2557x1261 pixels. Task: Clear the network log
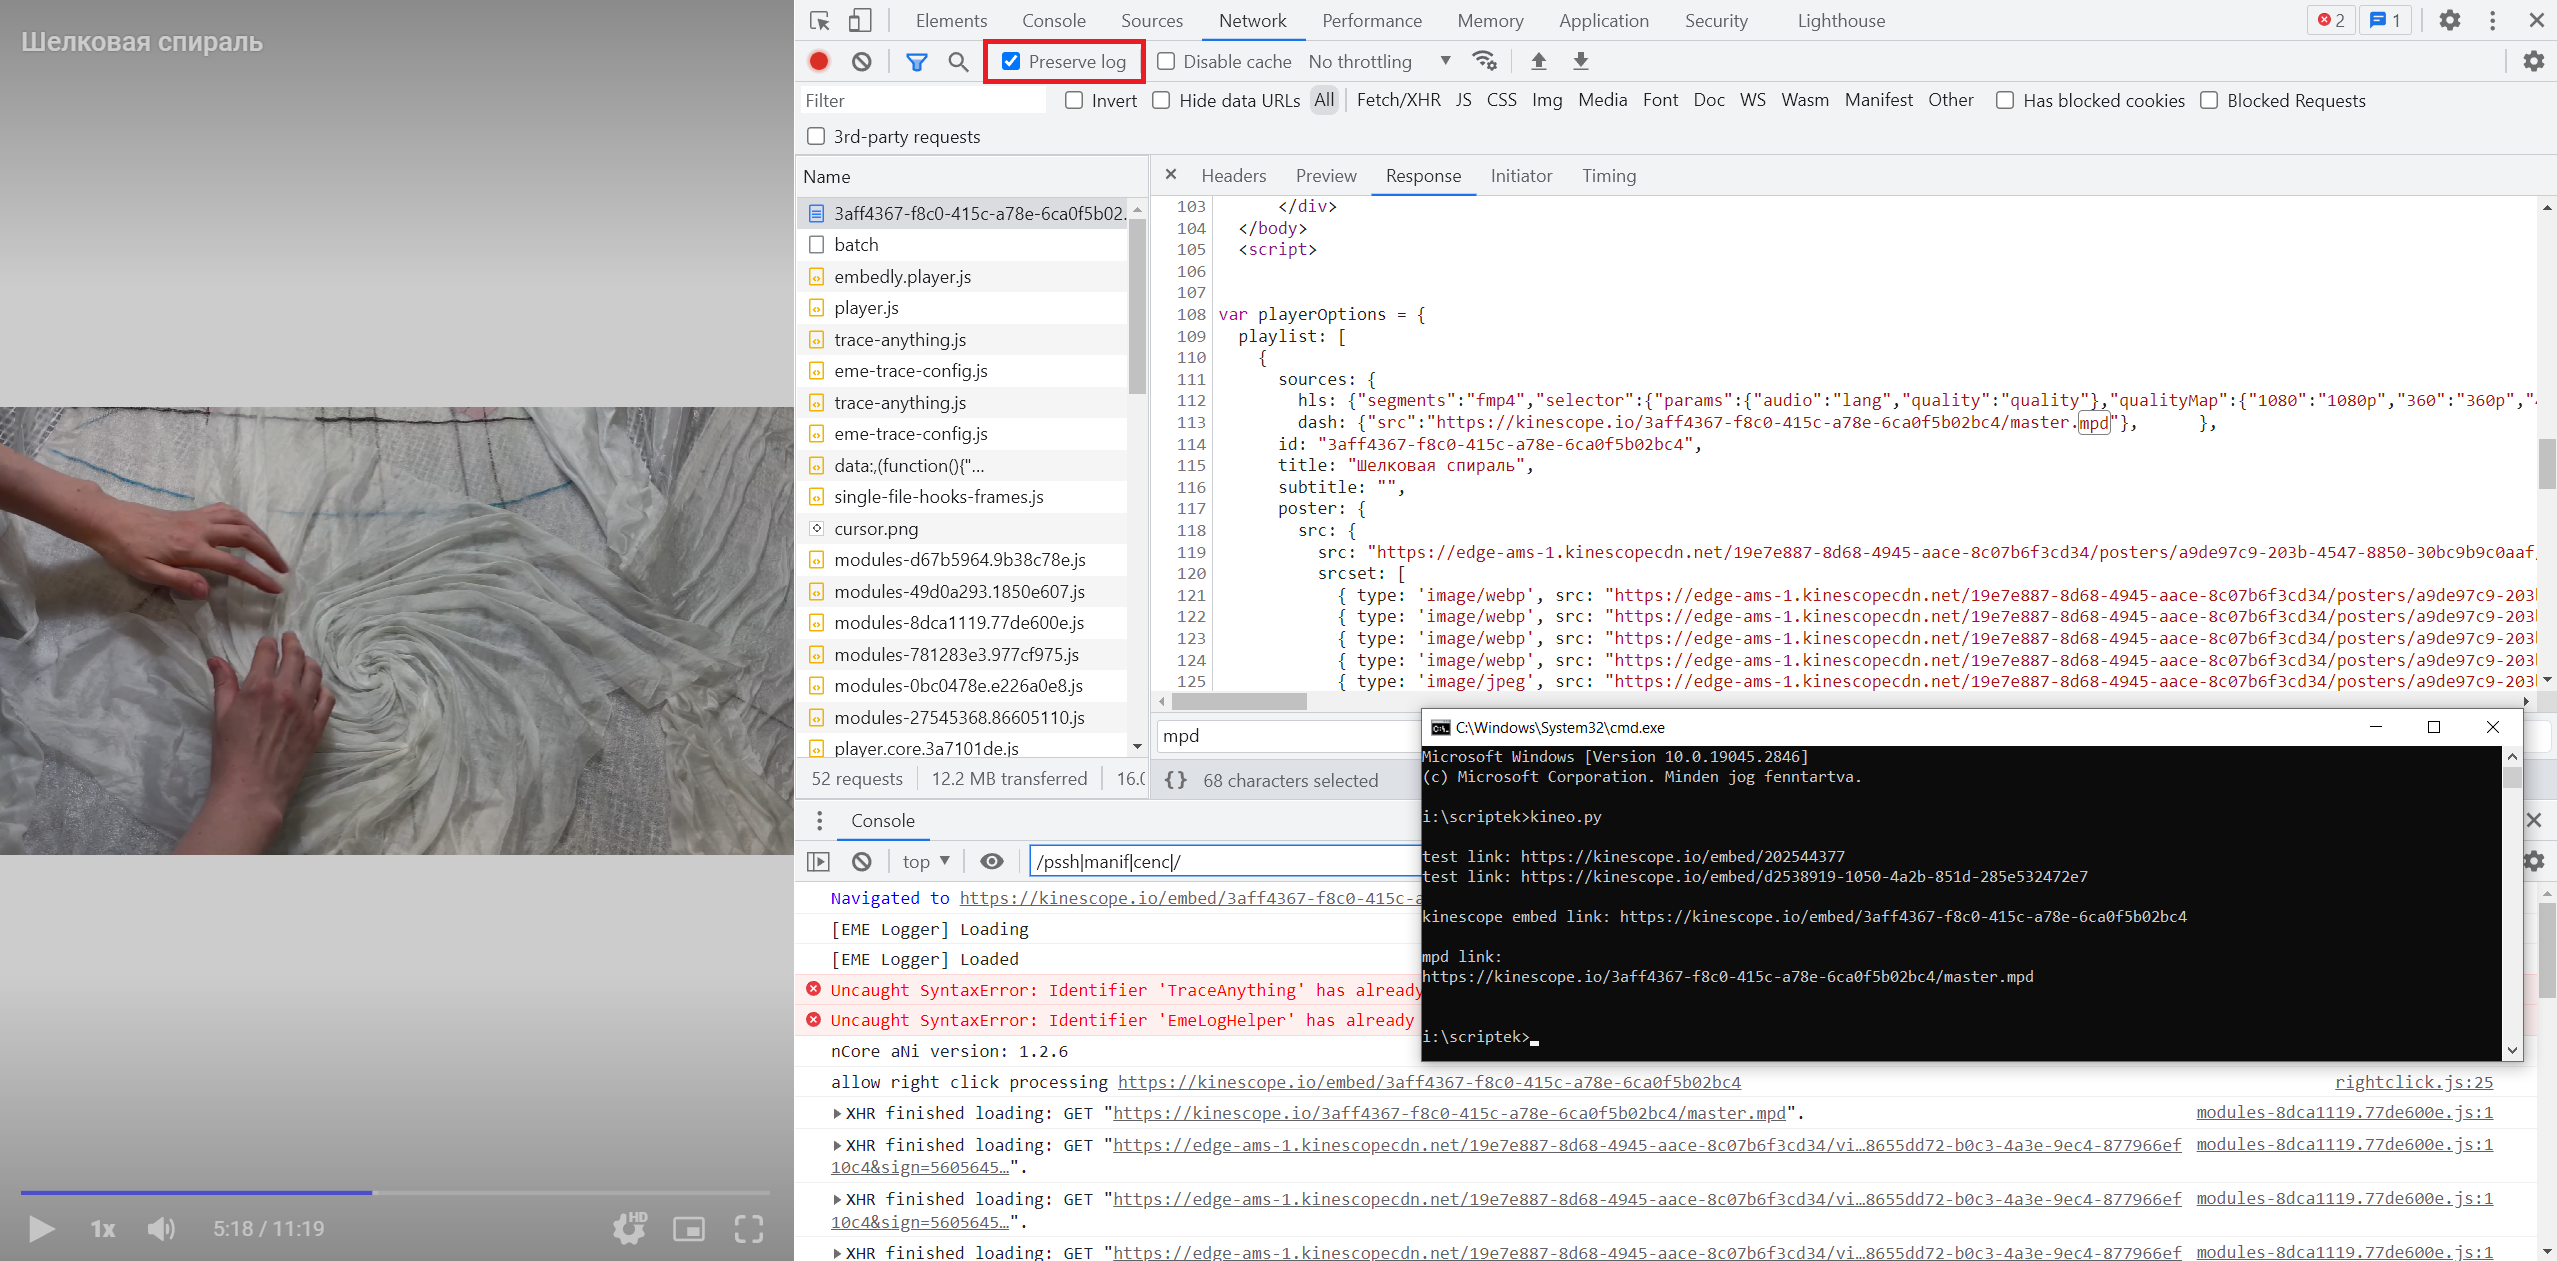point(861,62)
